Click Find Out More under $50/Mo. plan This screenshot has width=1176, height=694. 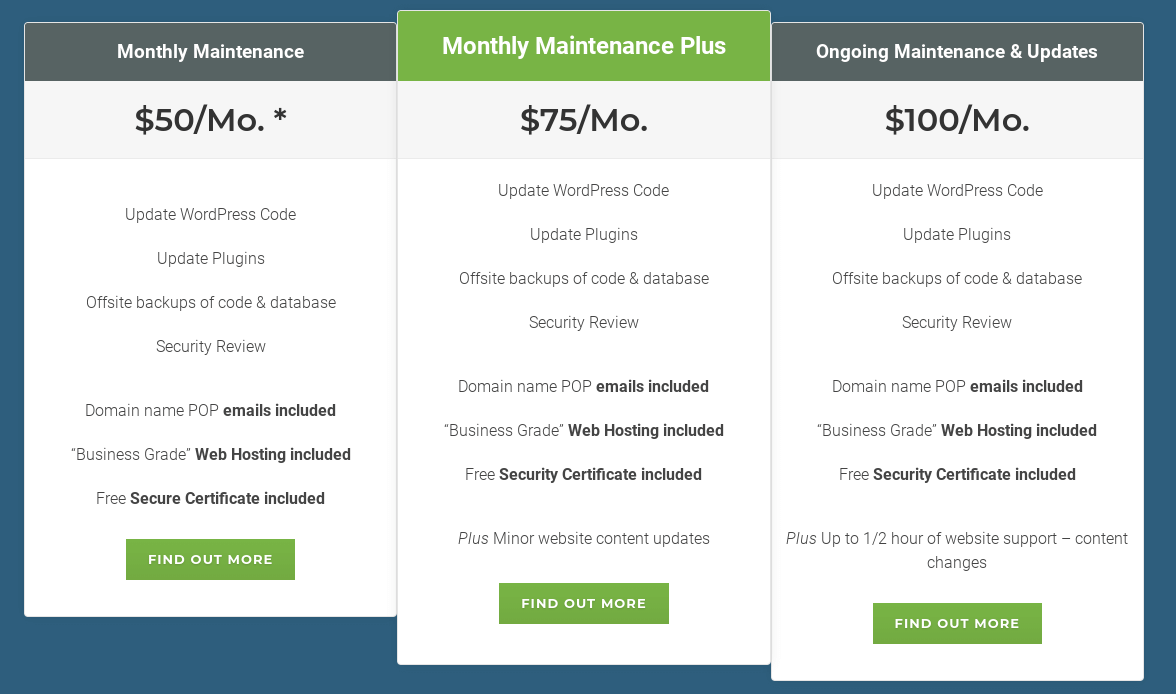[210, 560]
